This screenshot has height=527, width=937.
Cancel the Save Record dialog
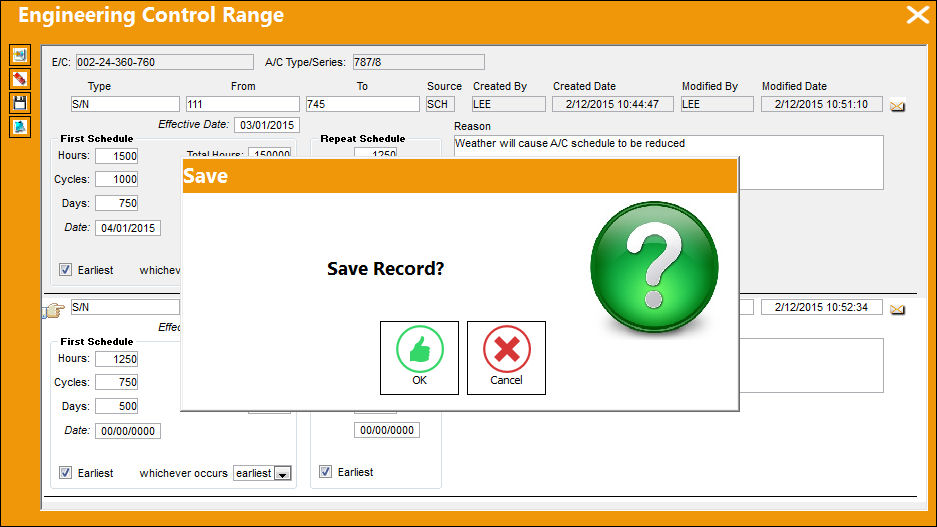click(506, 358)
